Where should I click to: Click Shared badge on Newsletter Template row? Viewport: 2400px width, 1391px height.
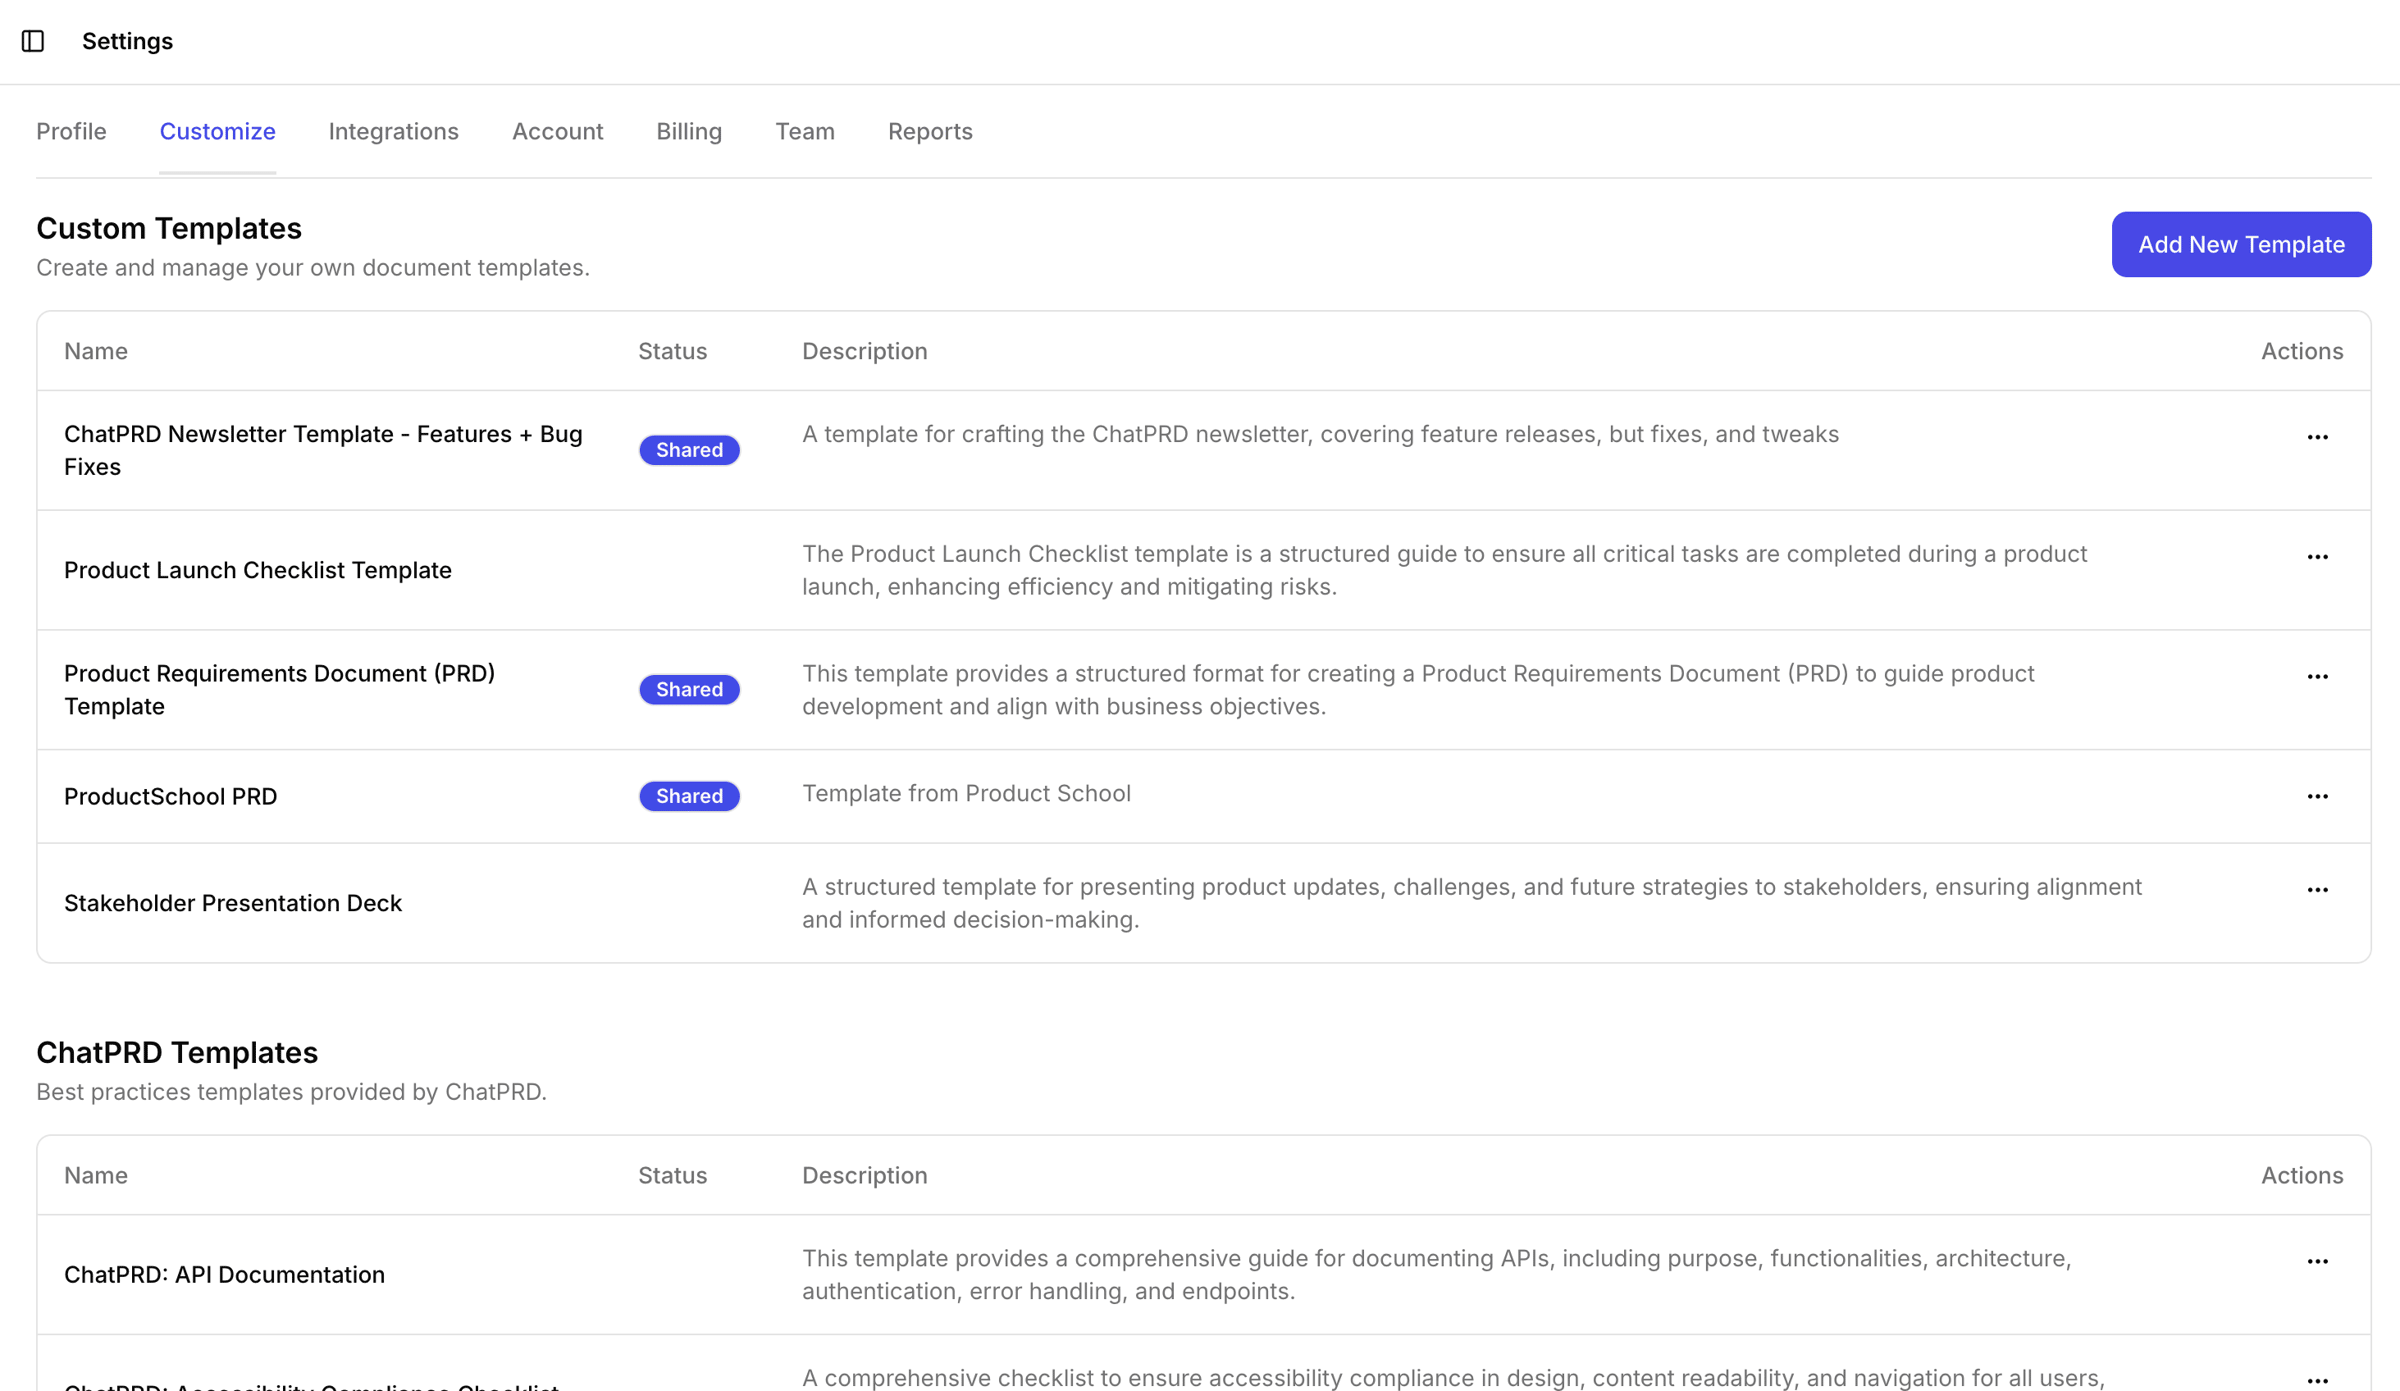(x=688, y=450)
